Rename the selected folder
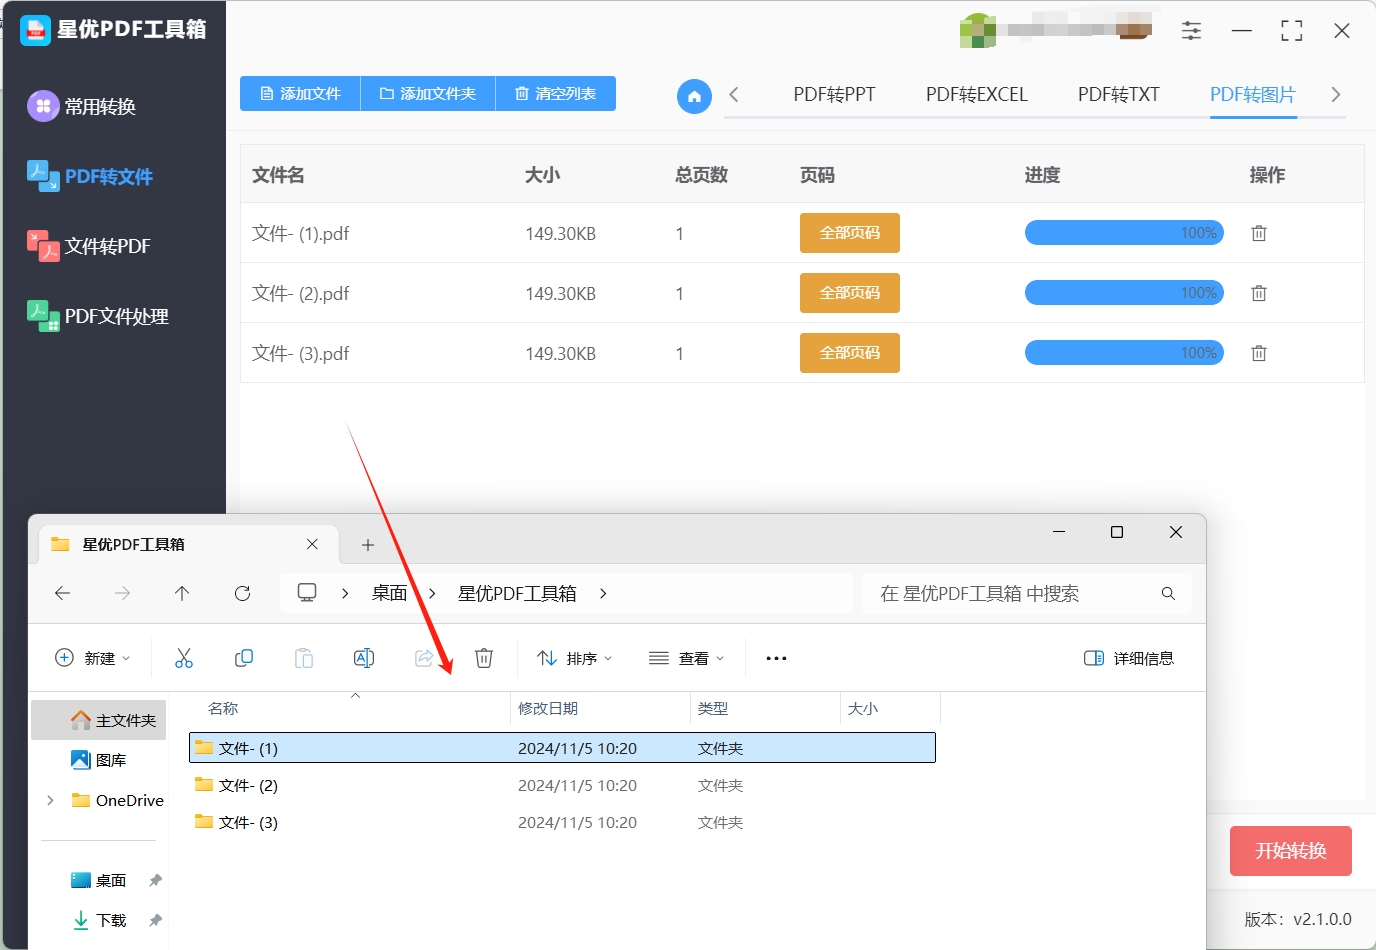 (364, 658)
